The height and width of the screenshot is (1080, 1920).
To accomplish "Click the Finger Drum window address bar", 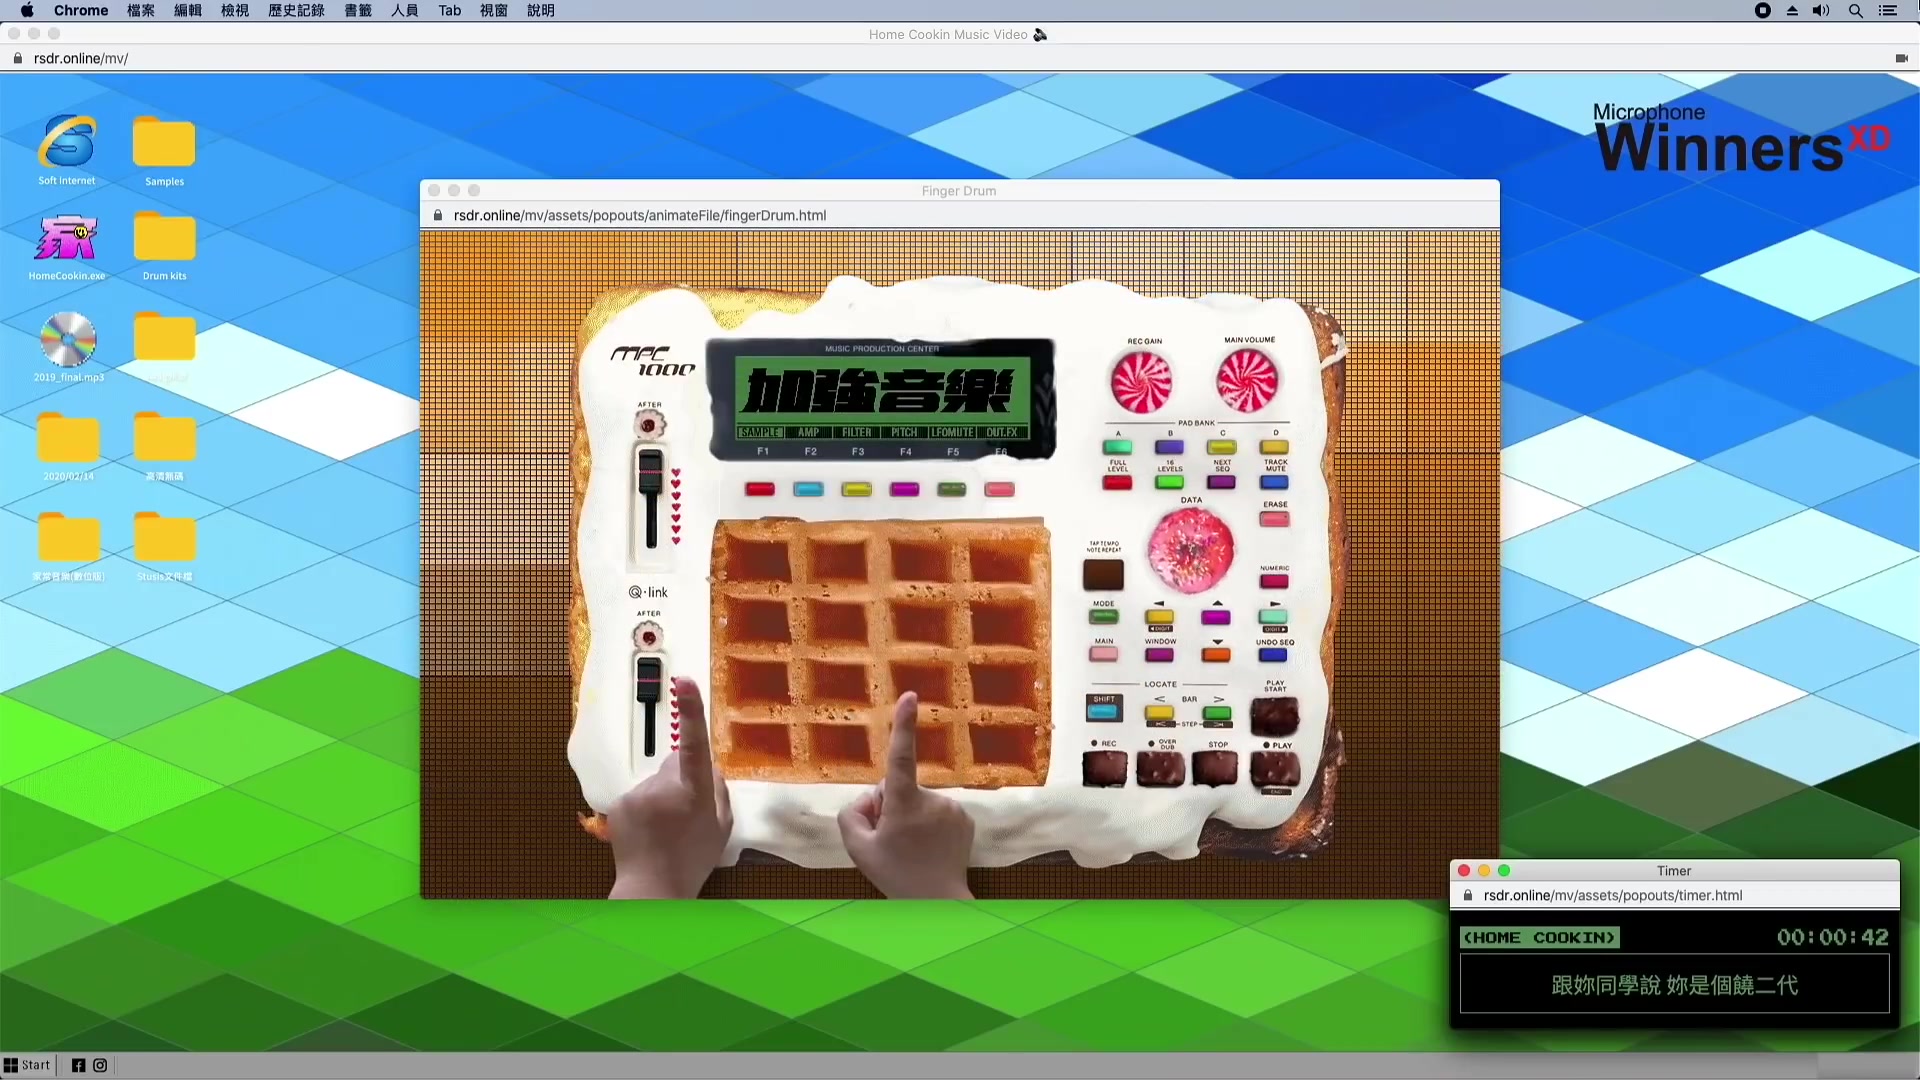I will pyautogui.click(x=959, y=215).
